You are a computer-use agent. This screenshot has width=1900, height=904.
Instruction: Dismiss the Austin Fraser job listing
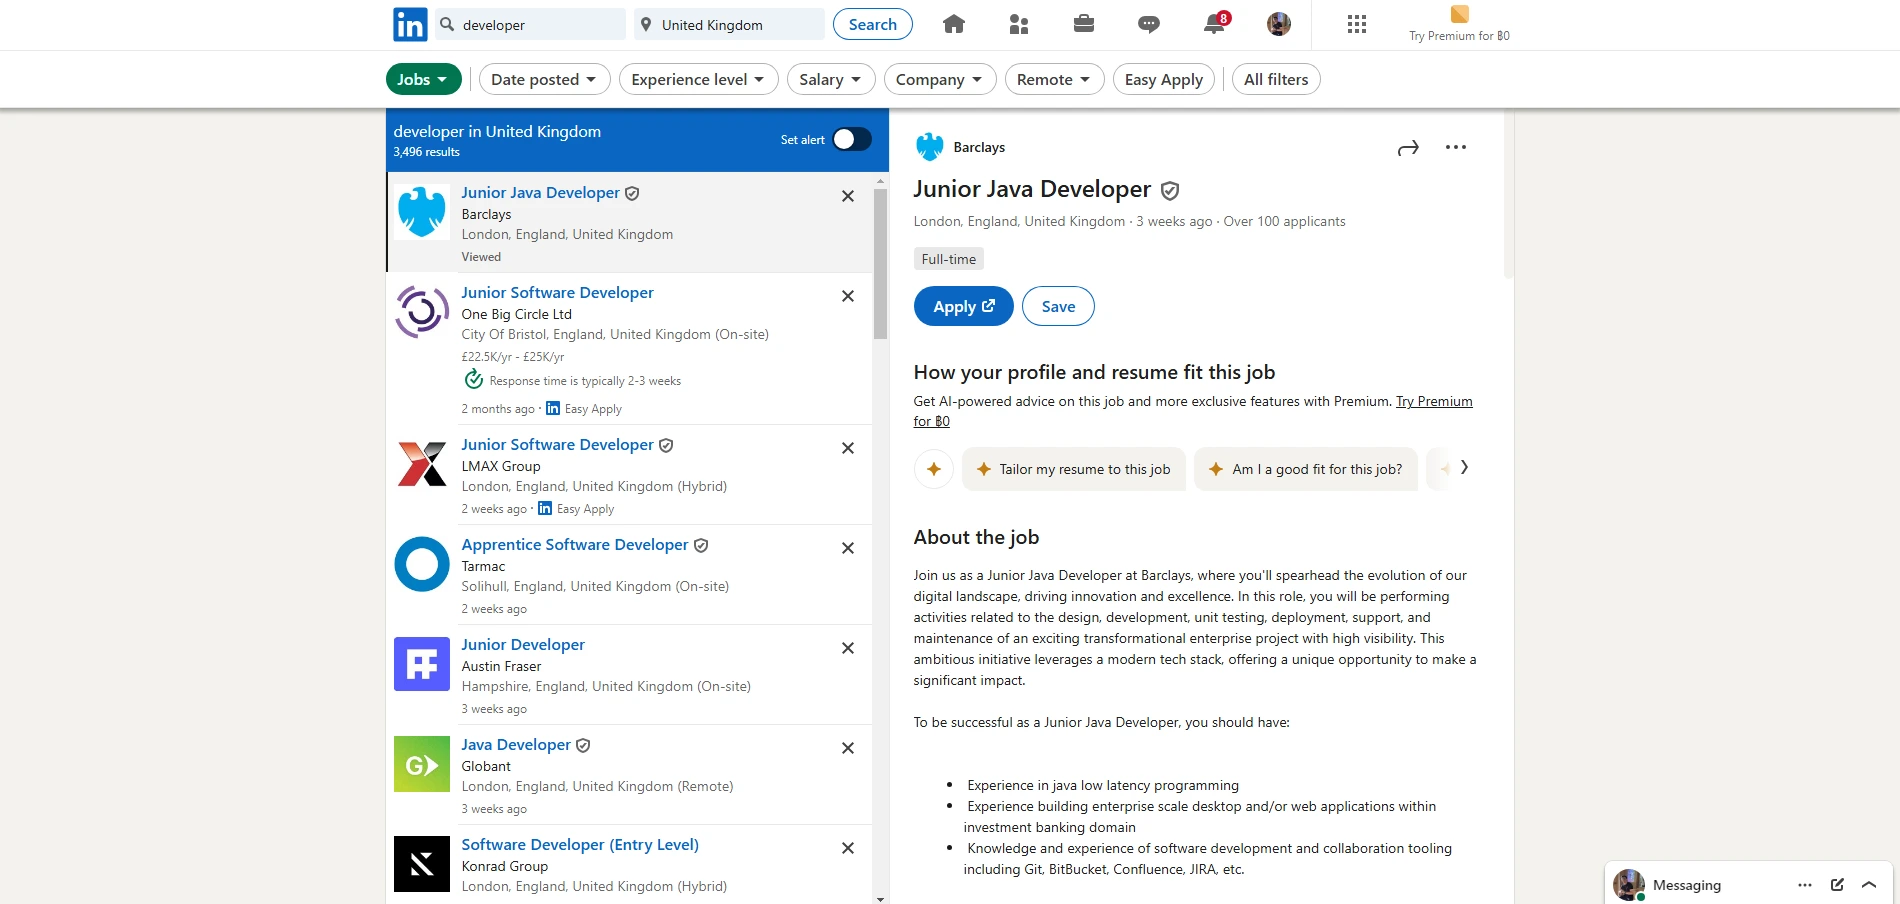848,648
